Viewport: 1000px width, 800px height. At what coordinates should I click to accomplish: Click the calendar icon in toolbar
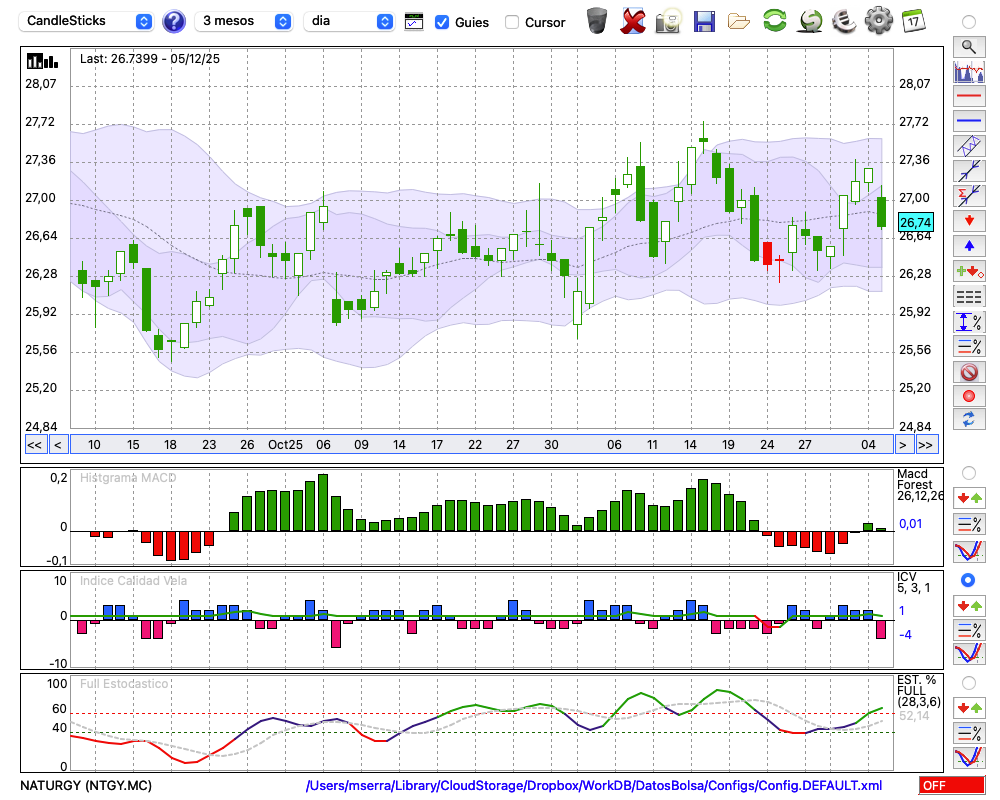(912, 20)
